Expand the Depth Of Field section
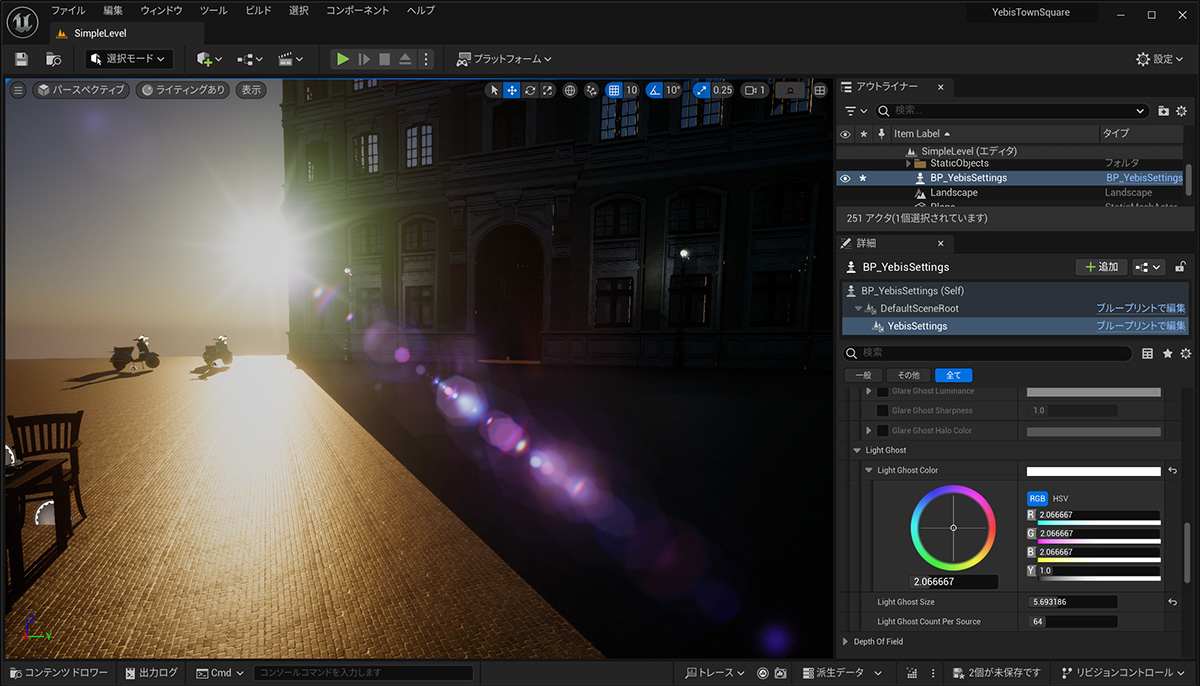Viewport: 1200px width, 686px height. click(x=845, y=641)
